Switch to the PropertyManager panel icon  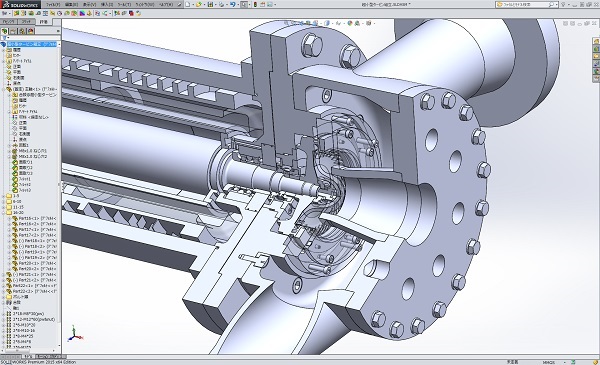(13, 31)
